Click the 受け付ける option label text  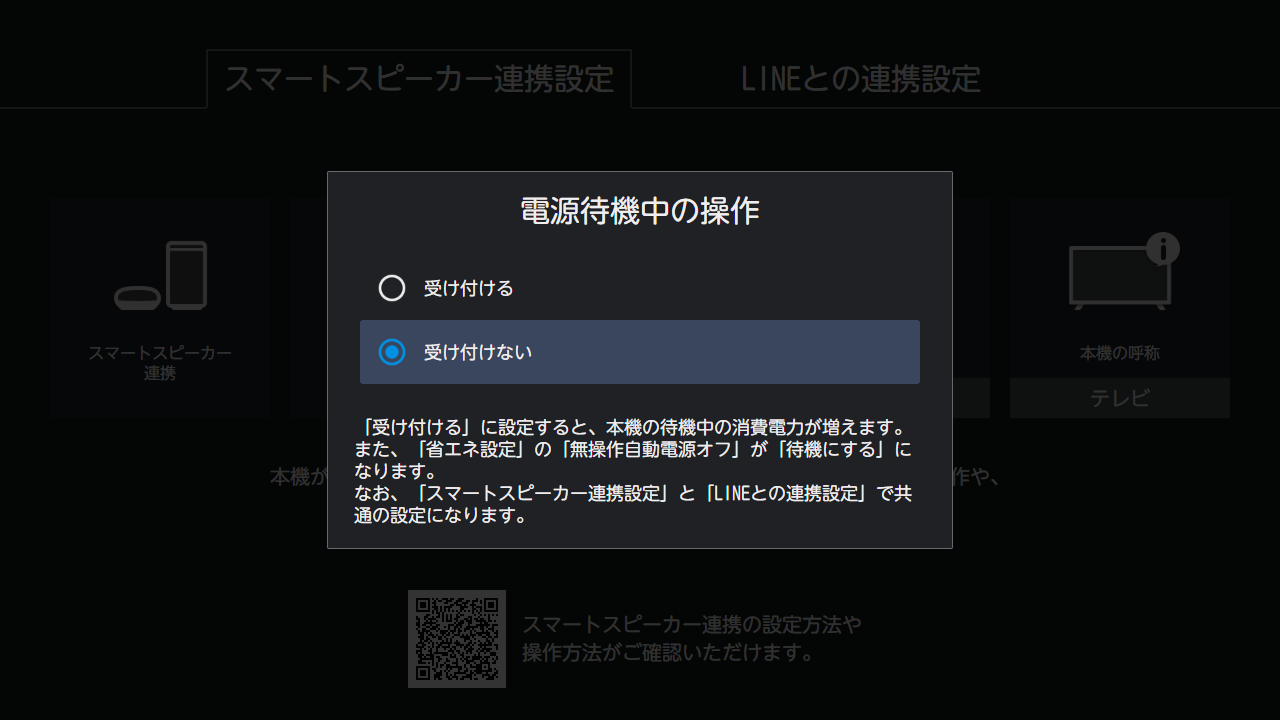click(468, 289)
